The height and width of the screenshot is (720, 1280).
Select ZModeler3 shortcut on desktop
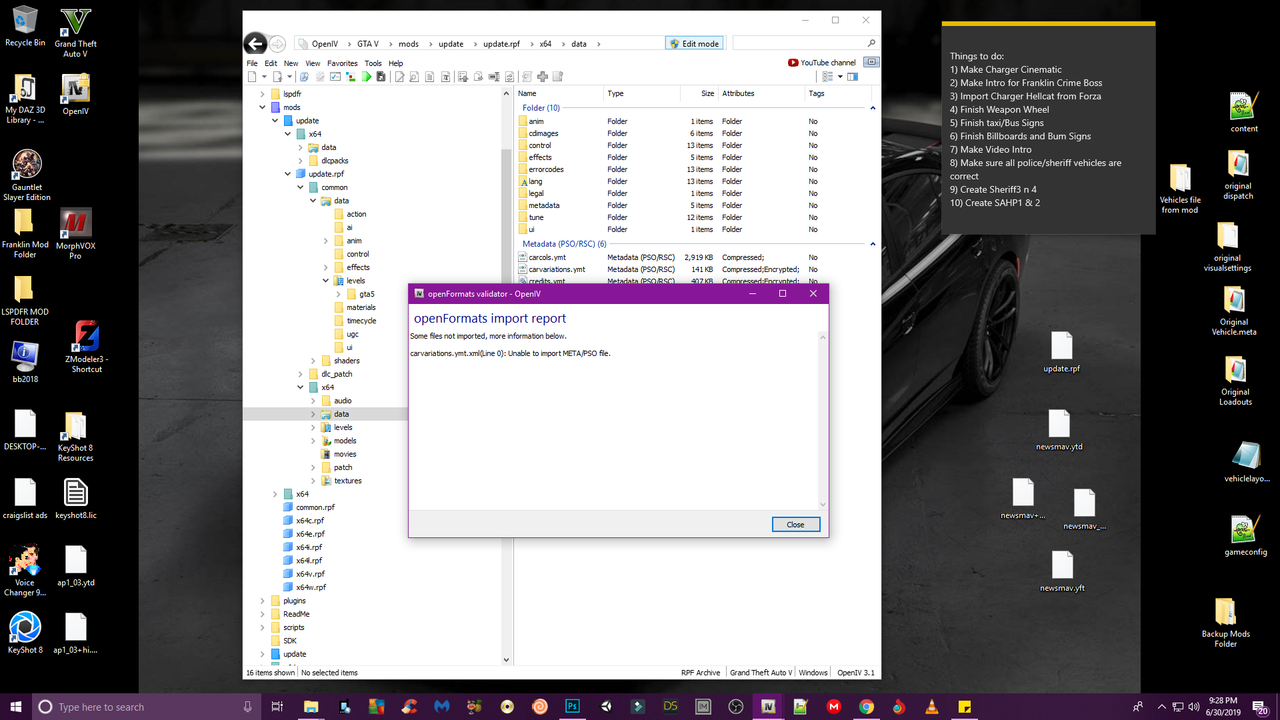(86, 348)
